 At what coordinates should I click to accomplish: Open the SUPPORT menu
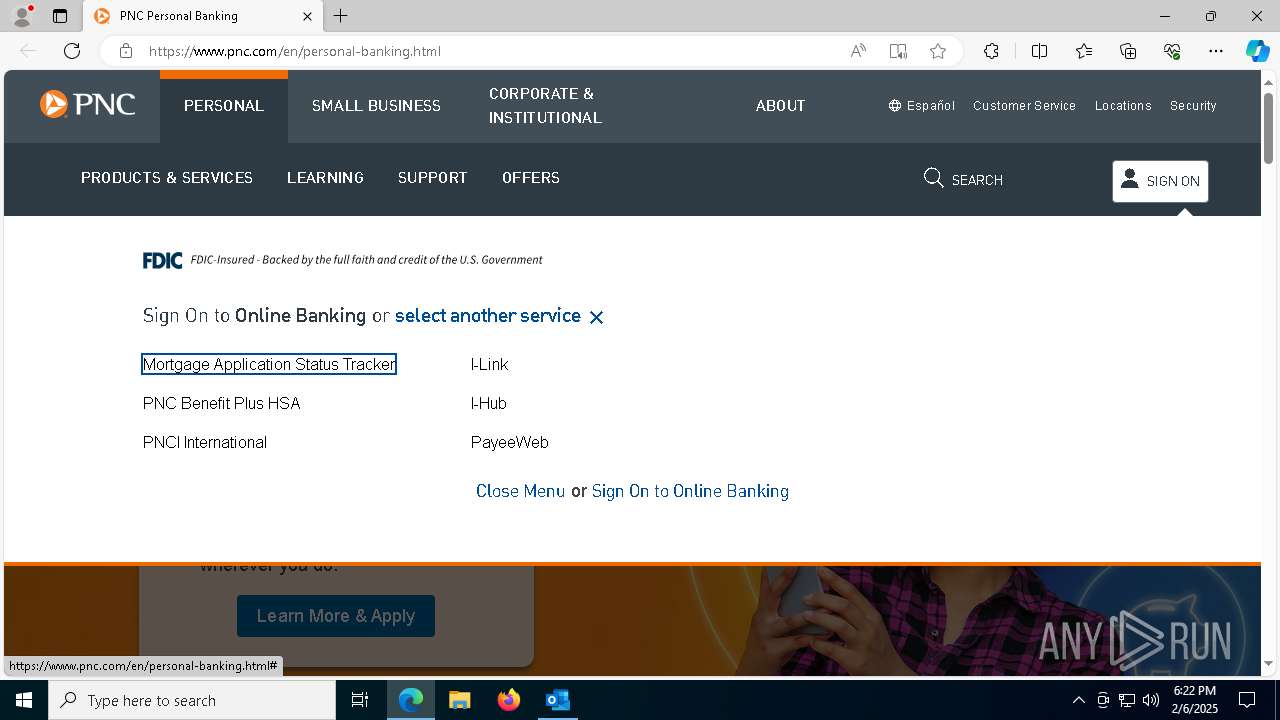pyautogui.click(x=432, y=178)
